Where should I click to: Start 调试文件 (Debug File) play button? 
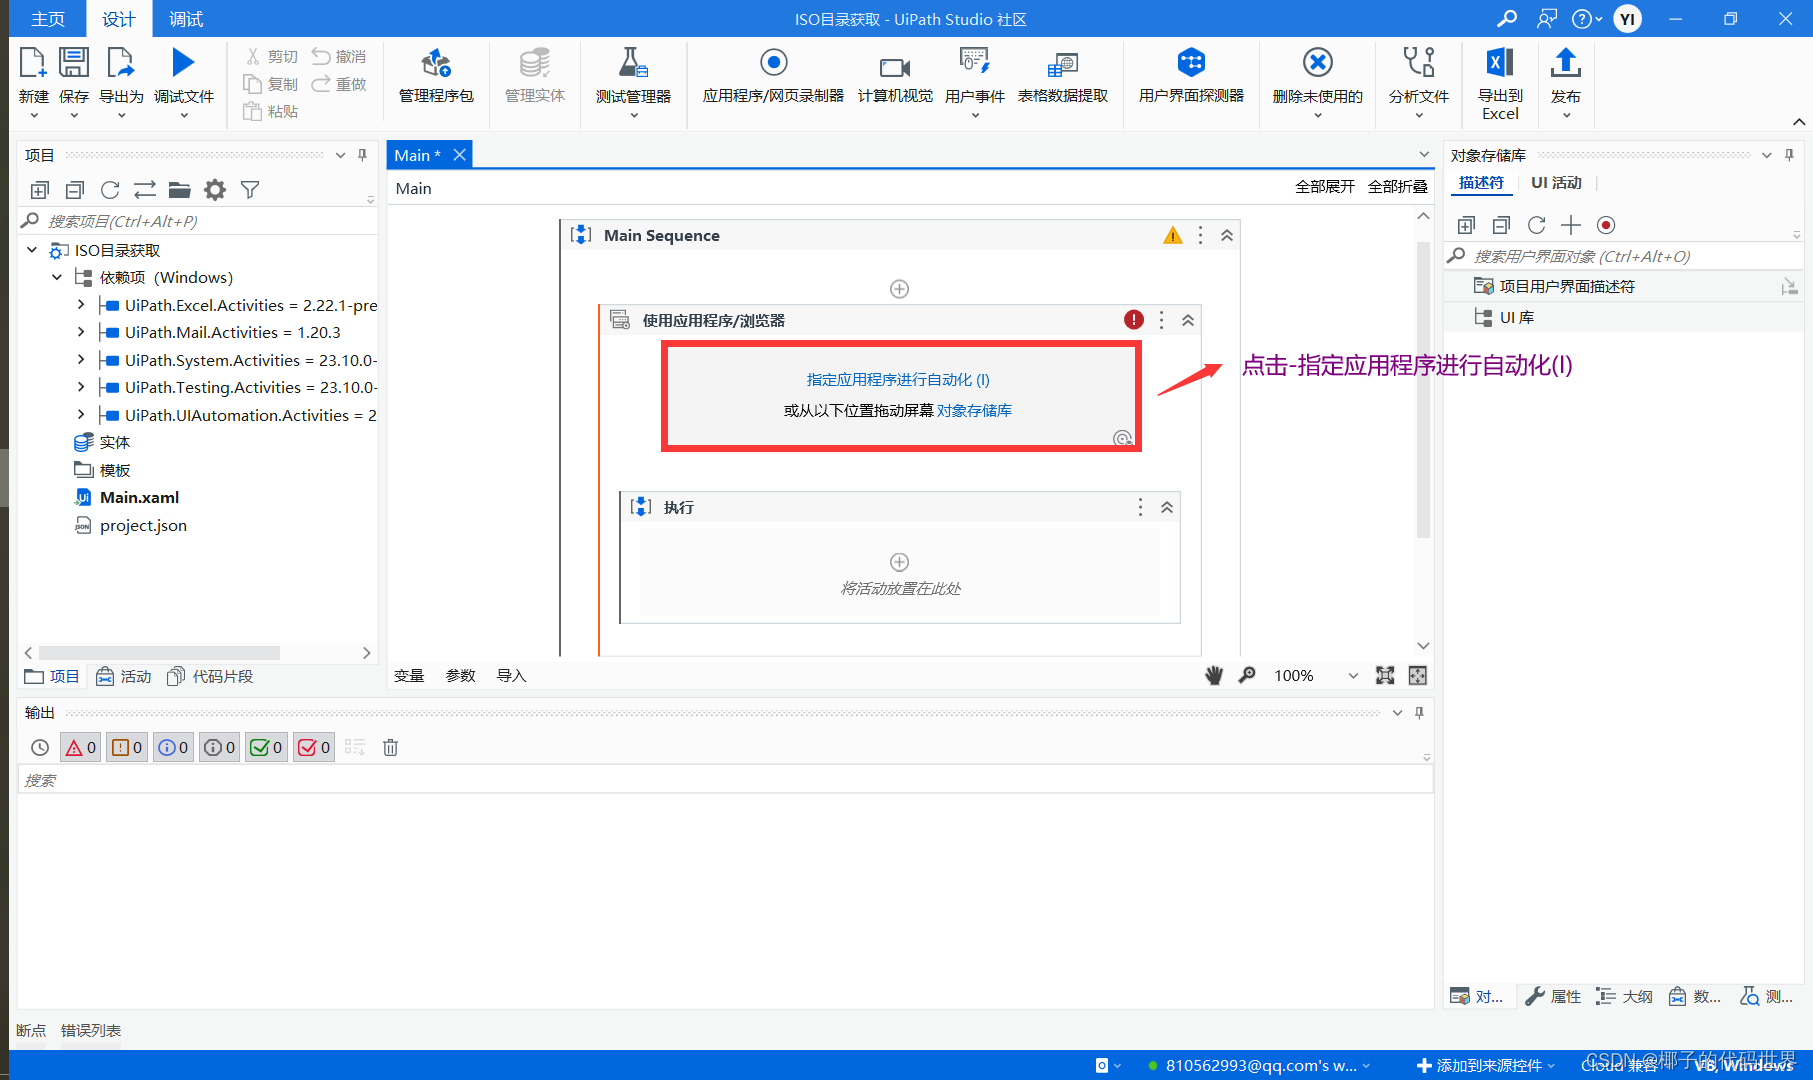pyautogui.click(x=183, y=63)
